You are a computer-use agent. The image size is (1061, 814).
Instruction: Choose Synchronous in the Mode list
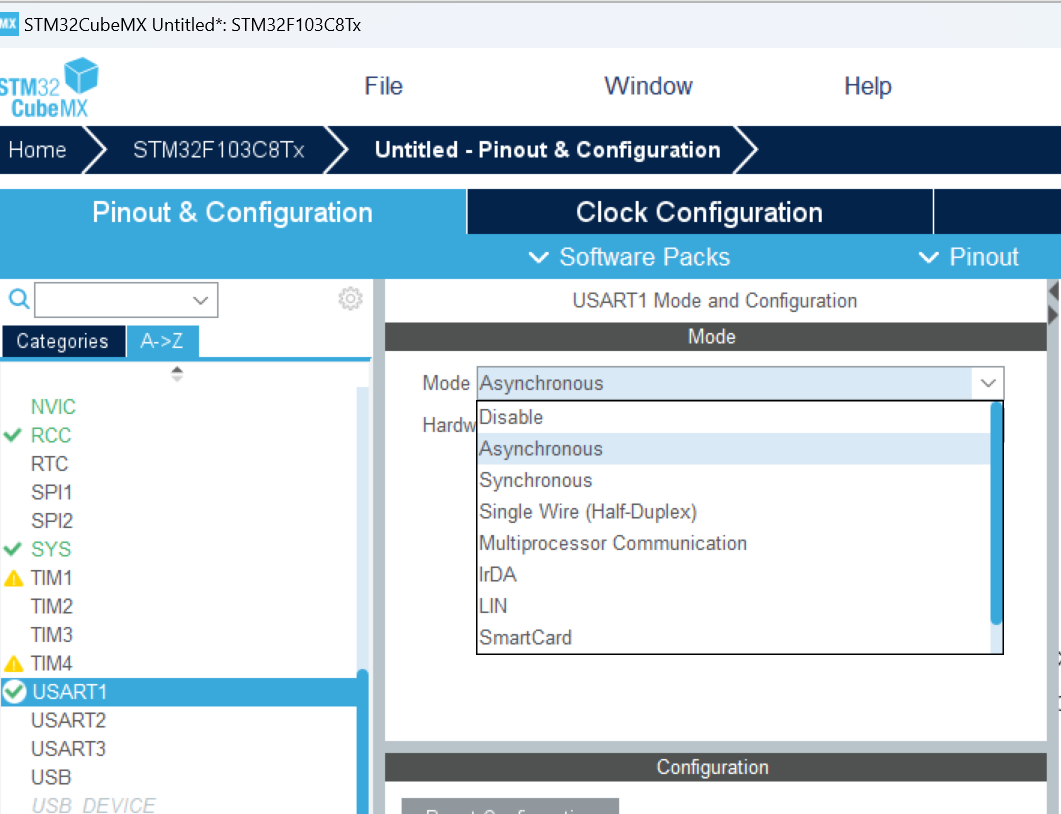click(733, 480)
